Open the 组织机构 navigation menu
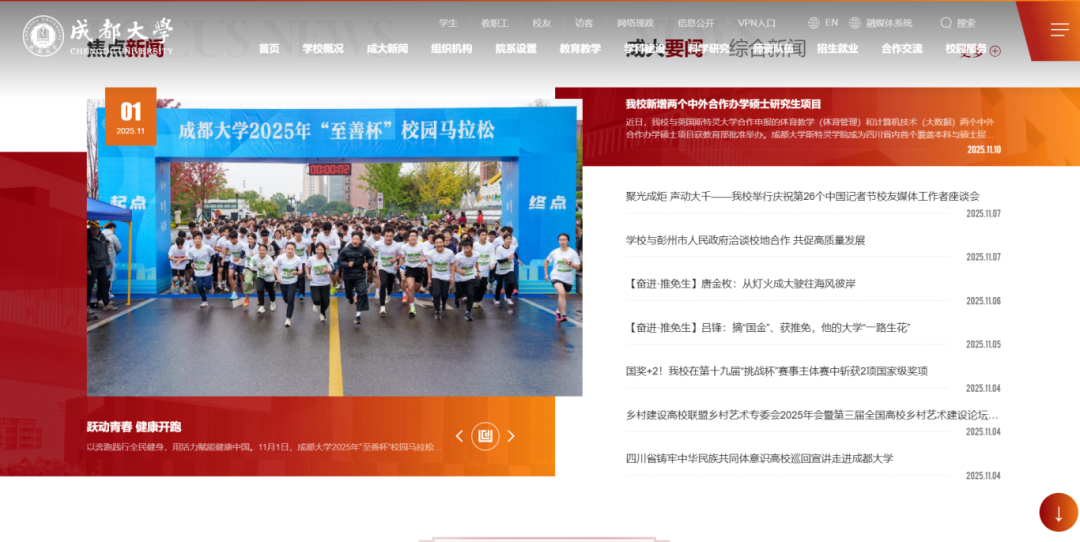 tap(452, 48)
